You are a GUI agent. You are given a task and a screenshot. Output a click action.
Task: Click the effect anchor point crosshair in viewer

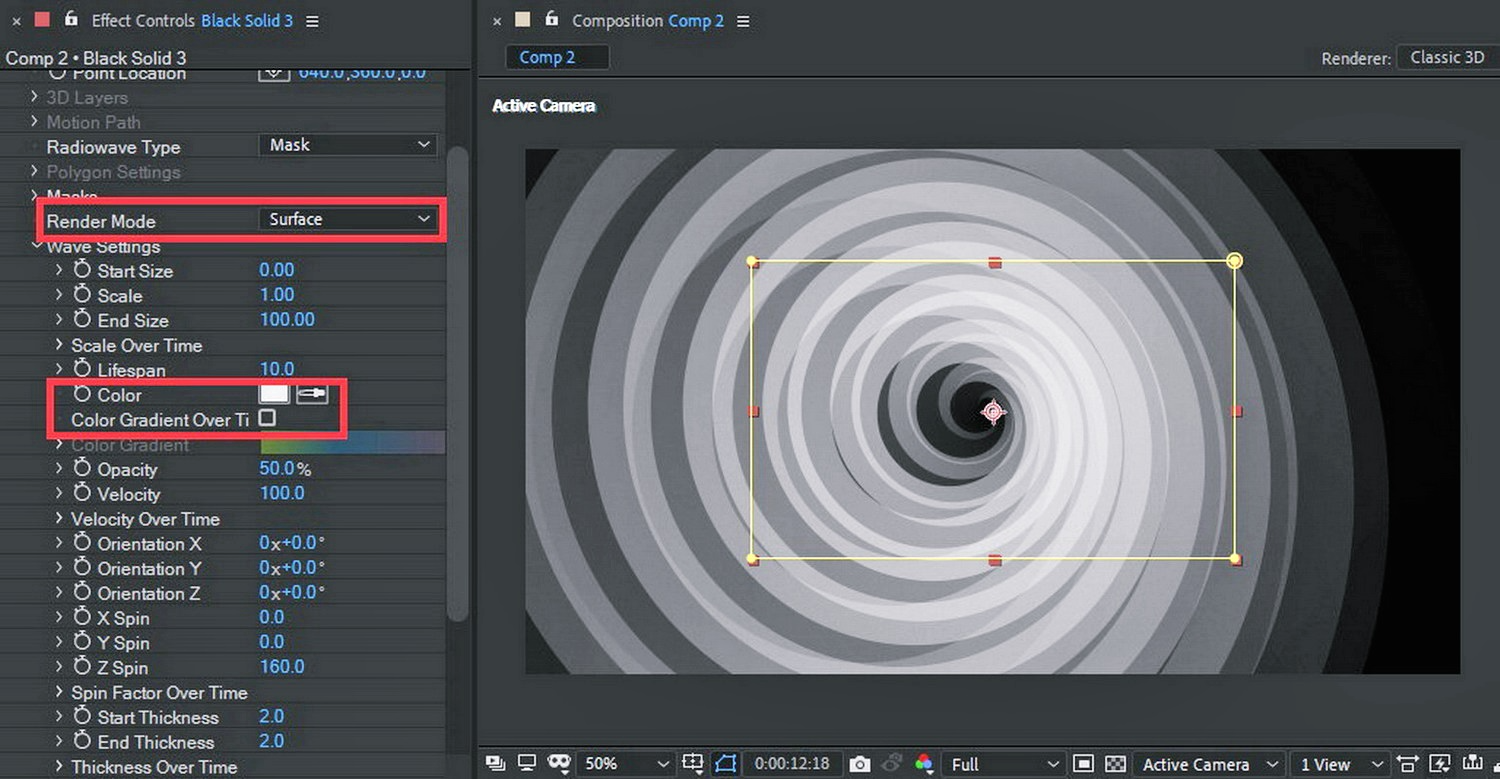coord(993,412)
